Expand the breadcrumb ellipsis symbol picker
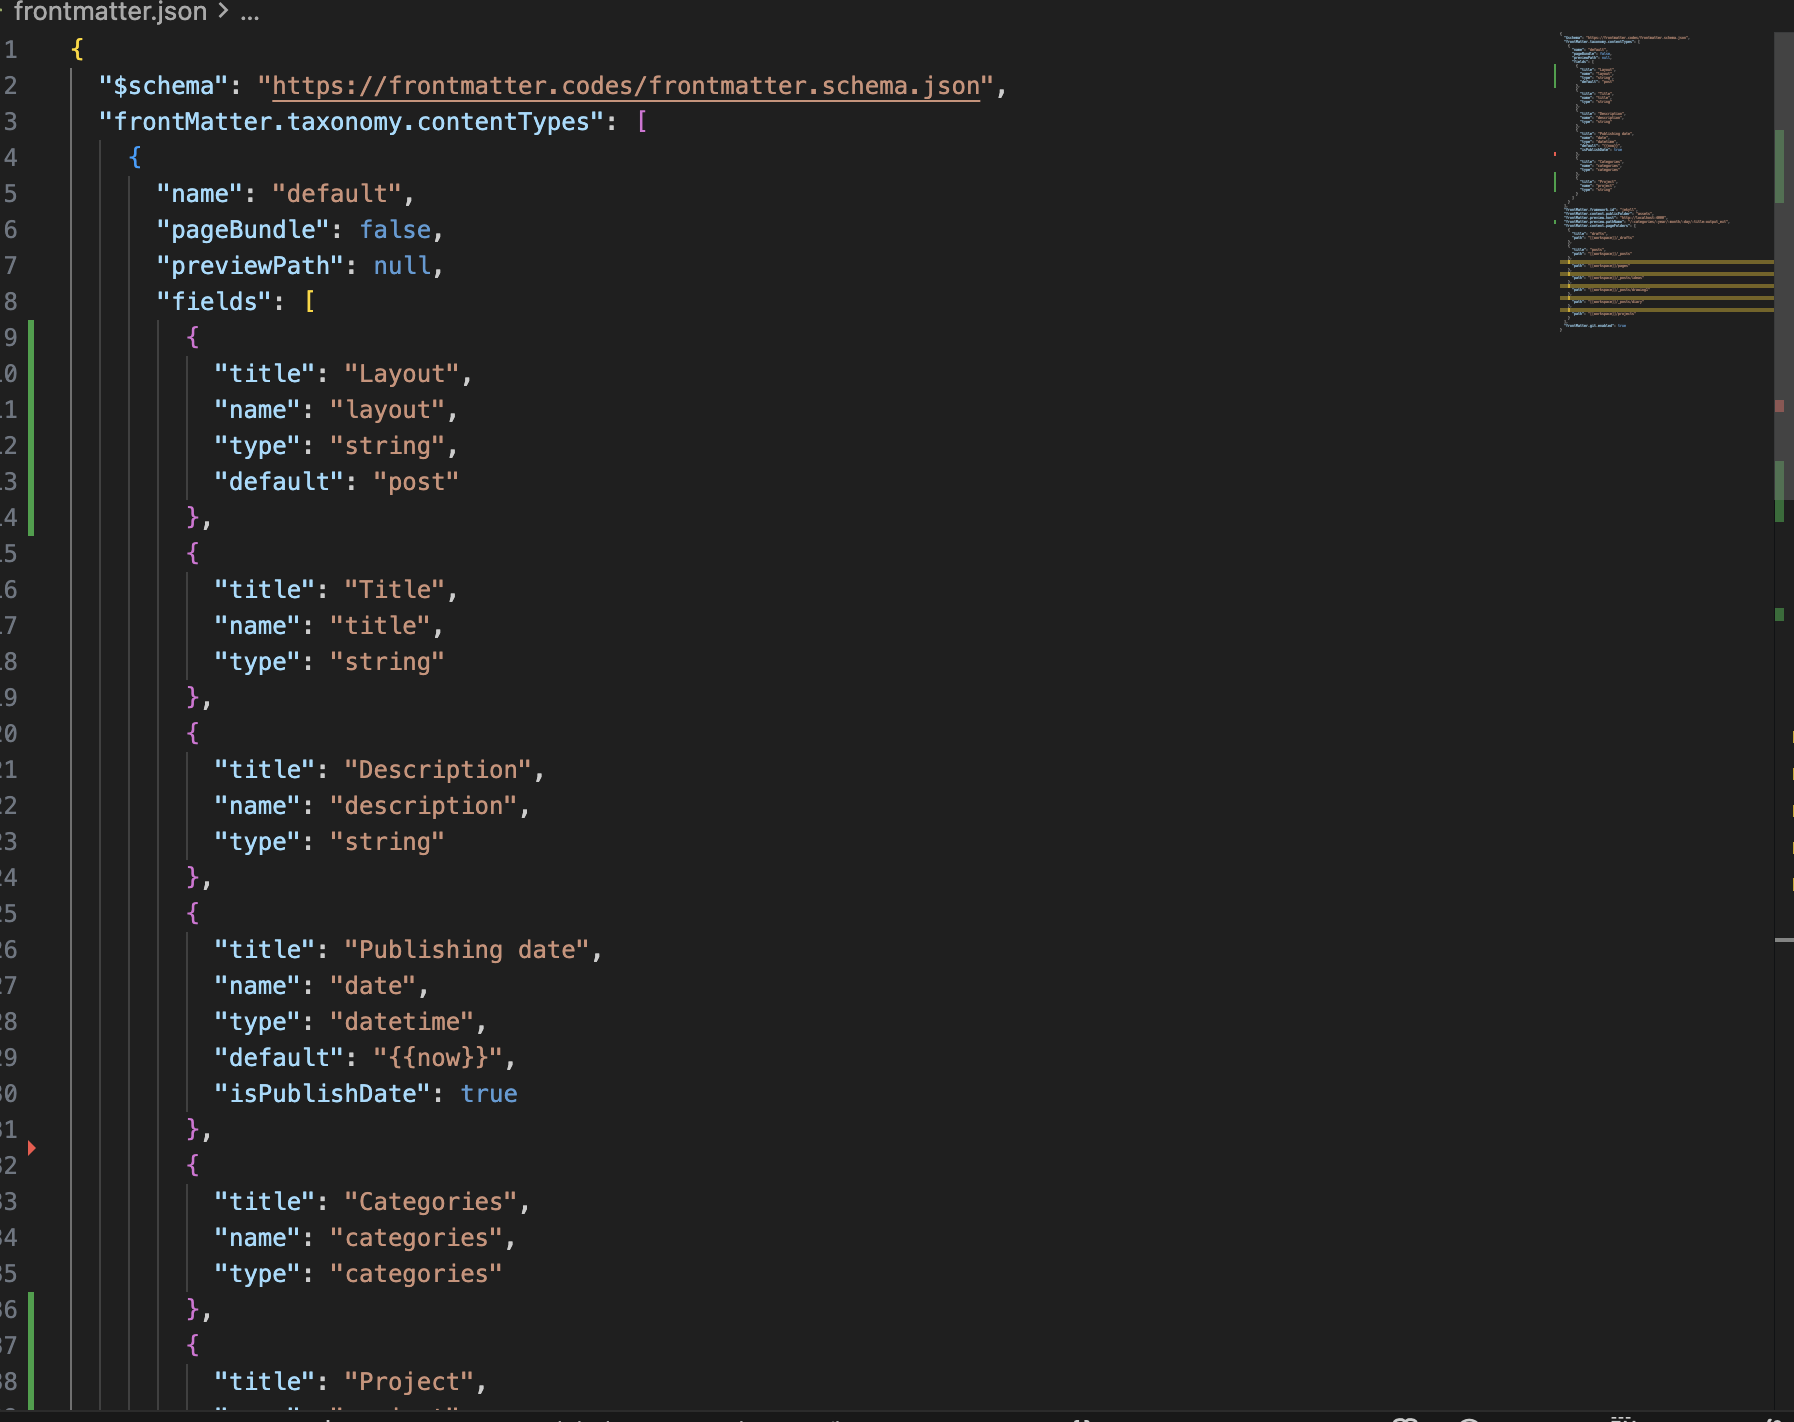The height and width of the screenshot is (1422, 1794). coord(250,14)
